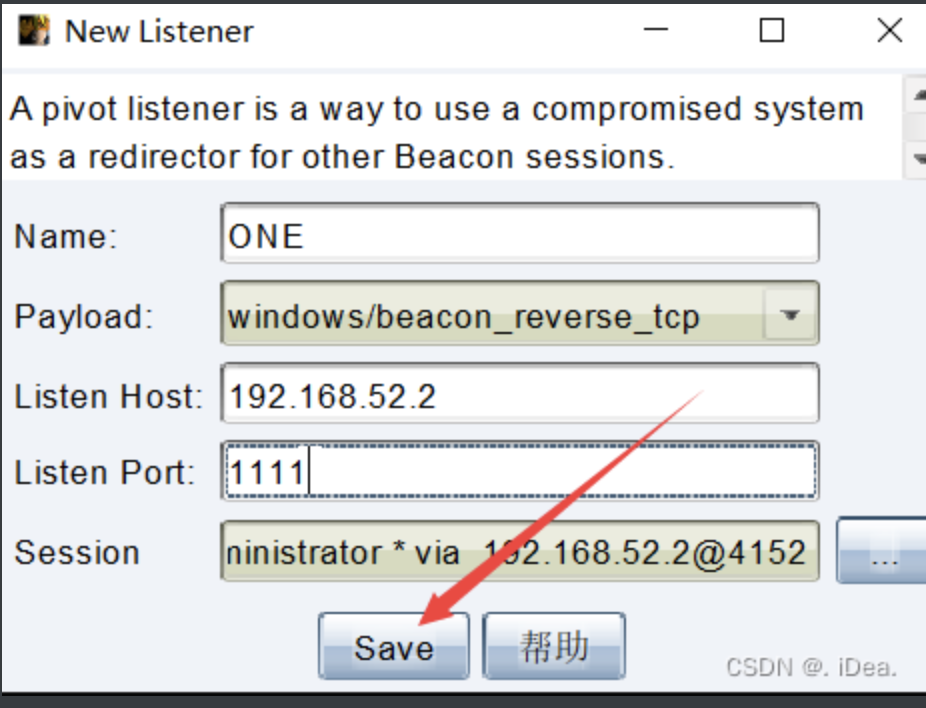This screenshot has width=926, height=708.
Task: Click the Session label
Action: pyautogui.click(x=77, y=553)
